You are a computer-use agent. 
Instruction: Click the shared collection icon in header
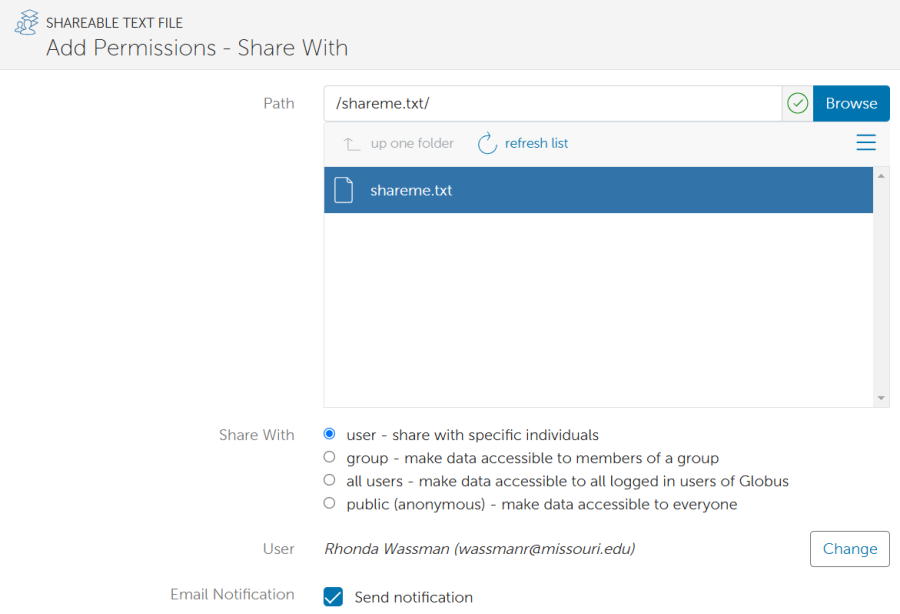click(x=26, y=23)
